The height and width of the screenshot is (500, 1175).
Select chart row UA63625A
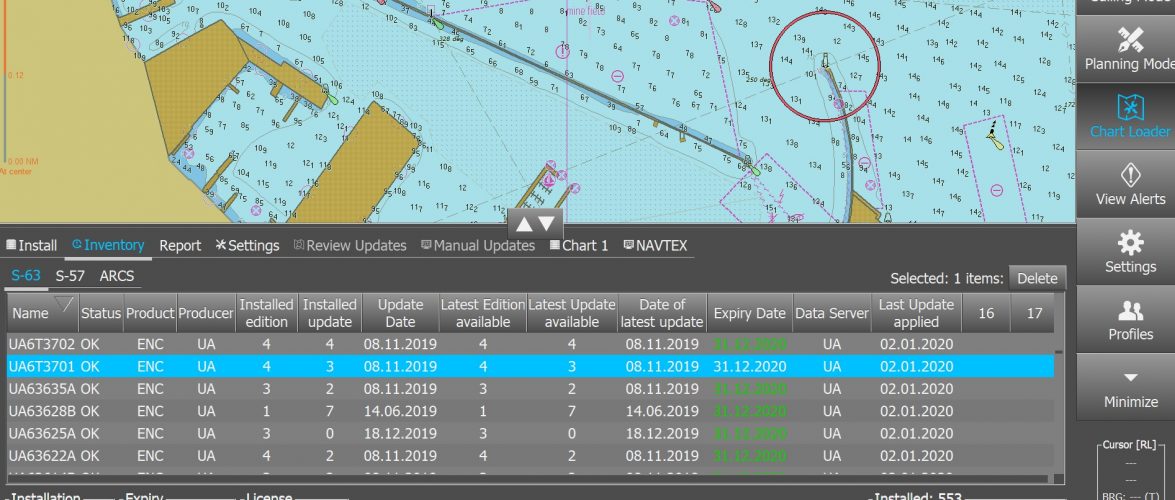pos(531,433)
